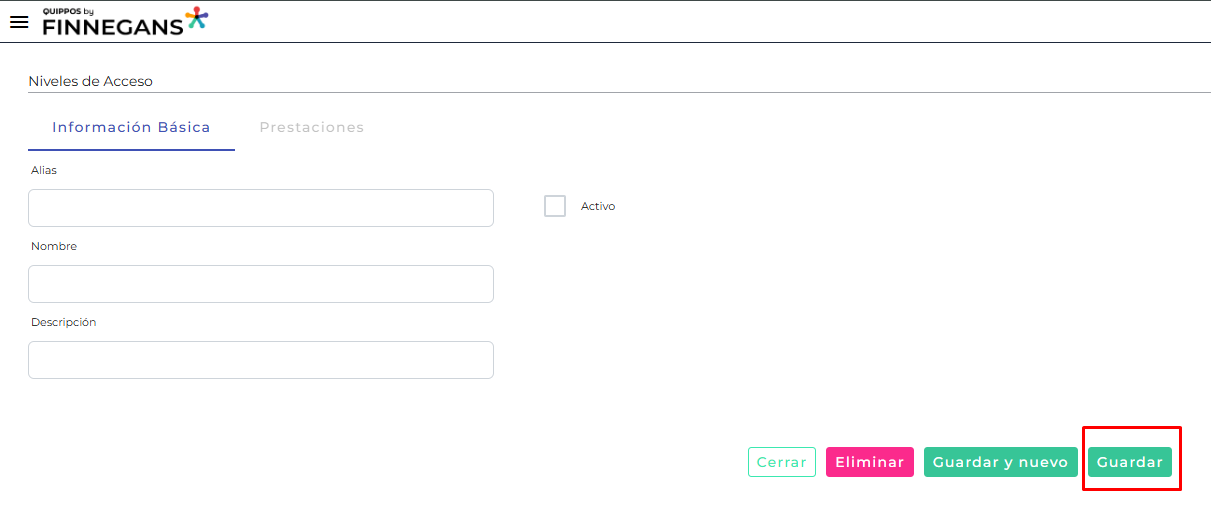The width and height of the screenshot is (1211, 523).
Task: Open the hamburger navigation menu
Action: point(19,22)
